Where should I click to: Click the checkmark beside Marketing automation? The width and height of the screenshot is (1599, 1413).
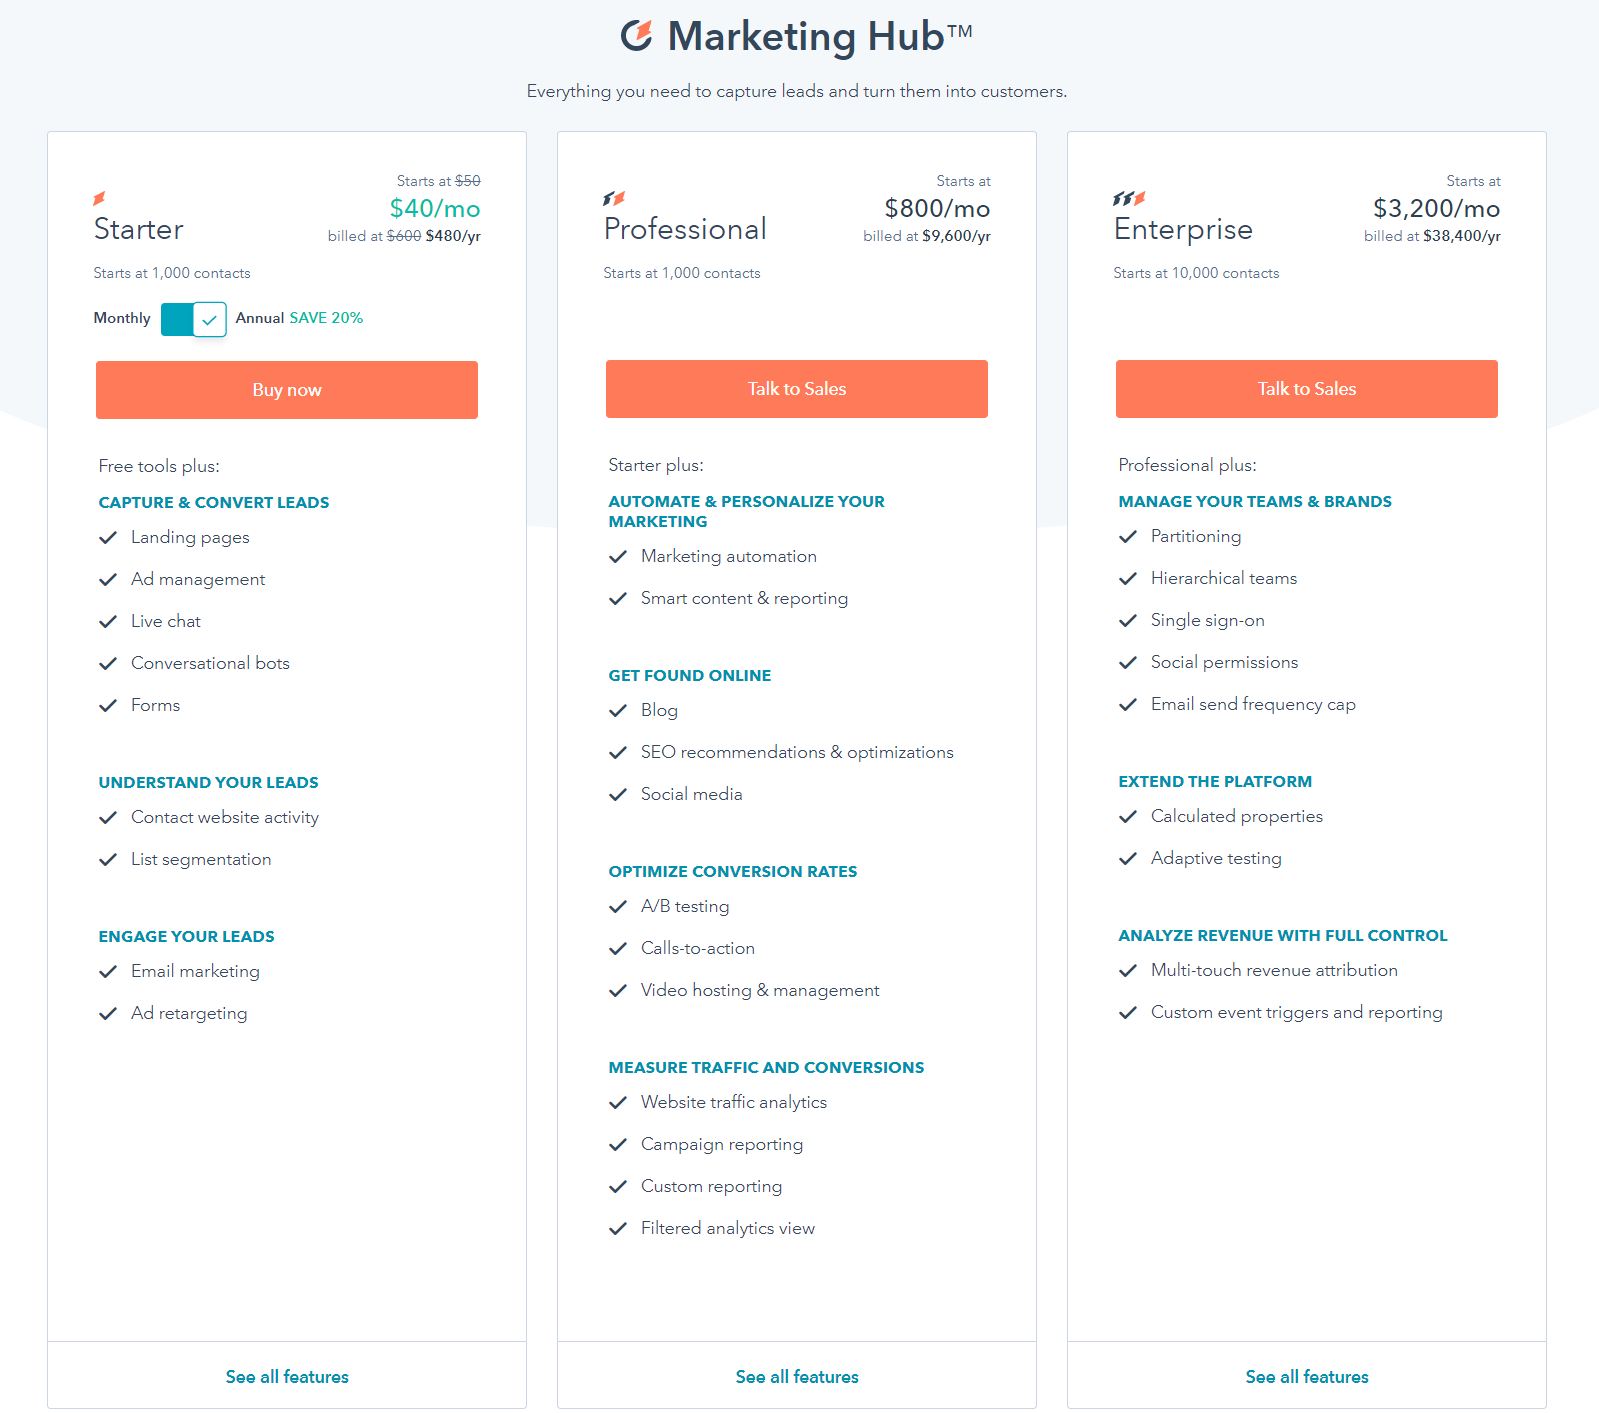618,557
